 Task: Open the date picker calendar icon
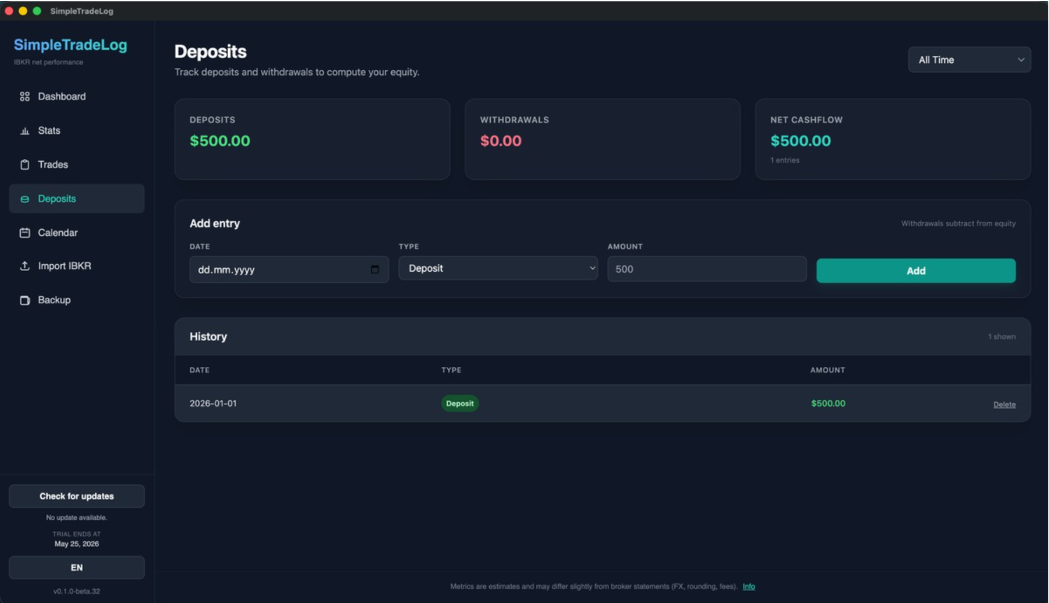coord(375,269)
